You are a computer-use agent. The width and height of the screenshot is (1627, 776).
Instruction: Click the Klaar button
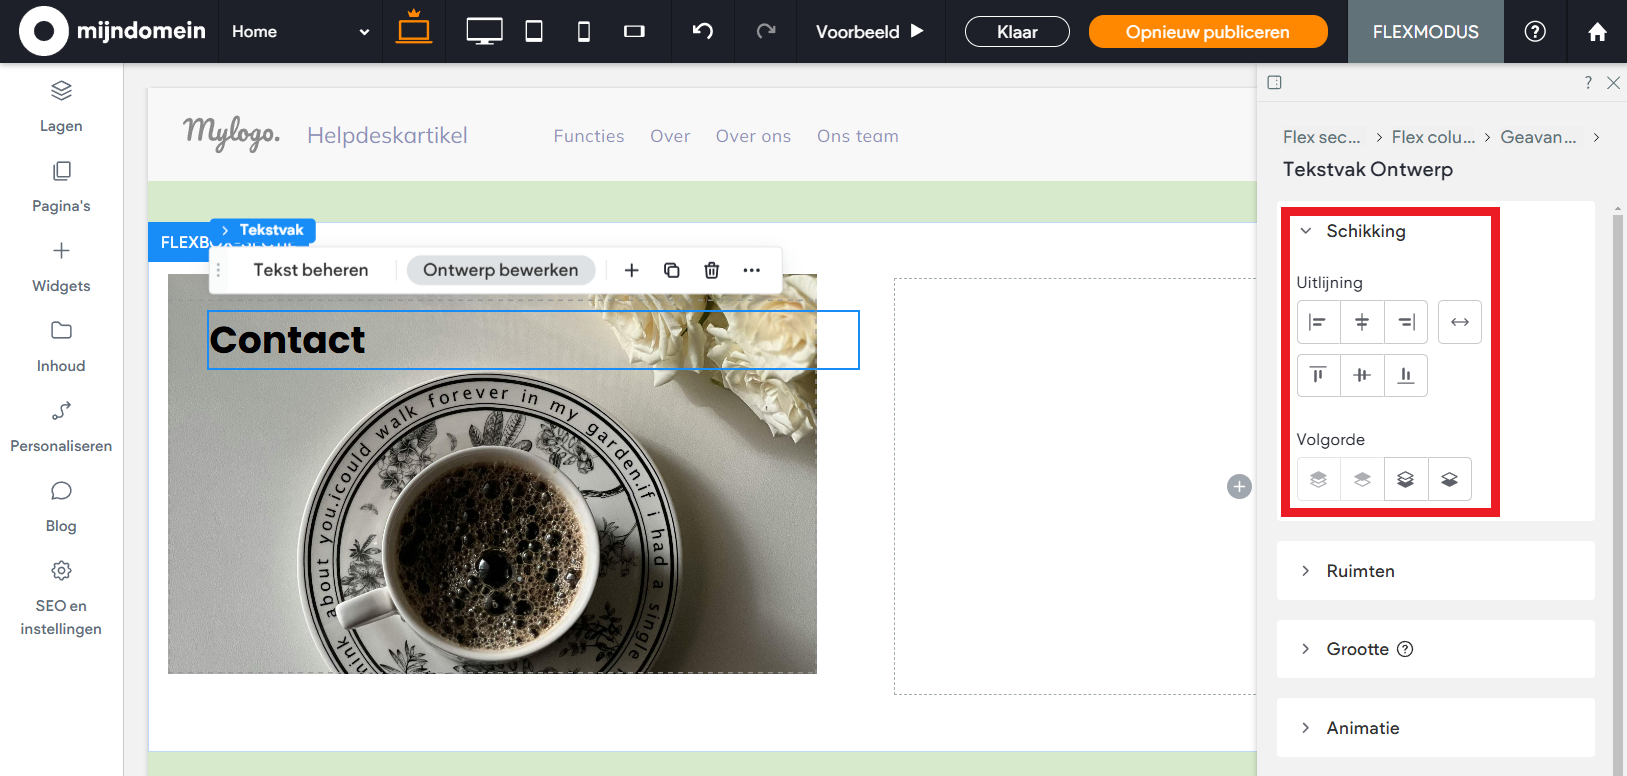pyautogui.click(x=1017, y=32)
